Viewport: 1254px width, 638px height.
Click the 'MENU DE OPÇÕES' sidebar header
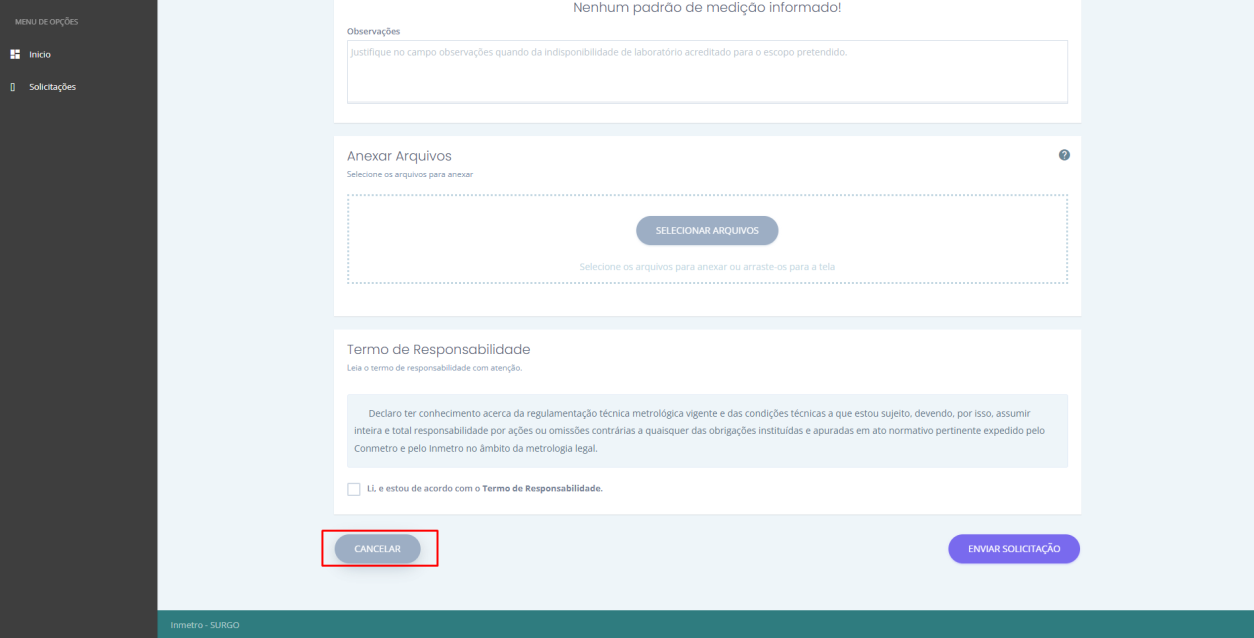[x=47, y=22]
